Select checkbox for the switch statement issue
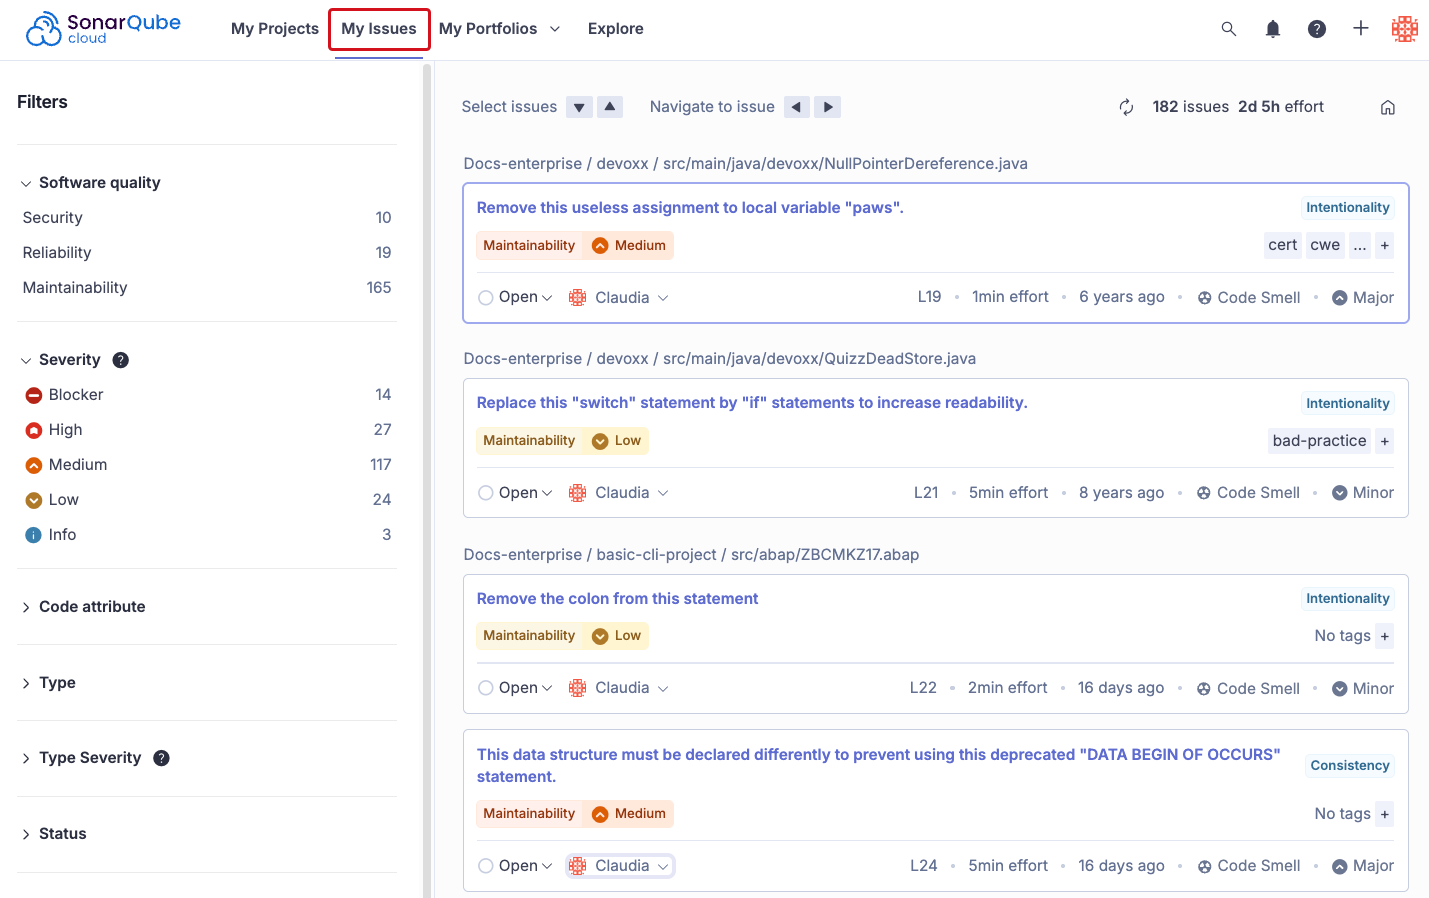Image resolution: width=1429 pixels, height=898 pixels. (x=486, y=493)
